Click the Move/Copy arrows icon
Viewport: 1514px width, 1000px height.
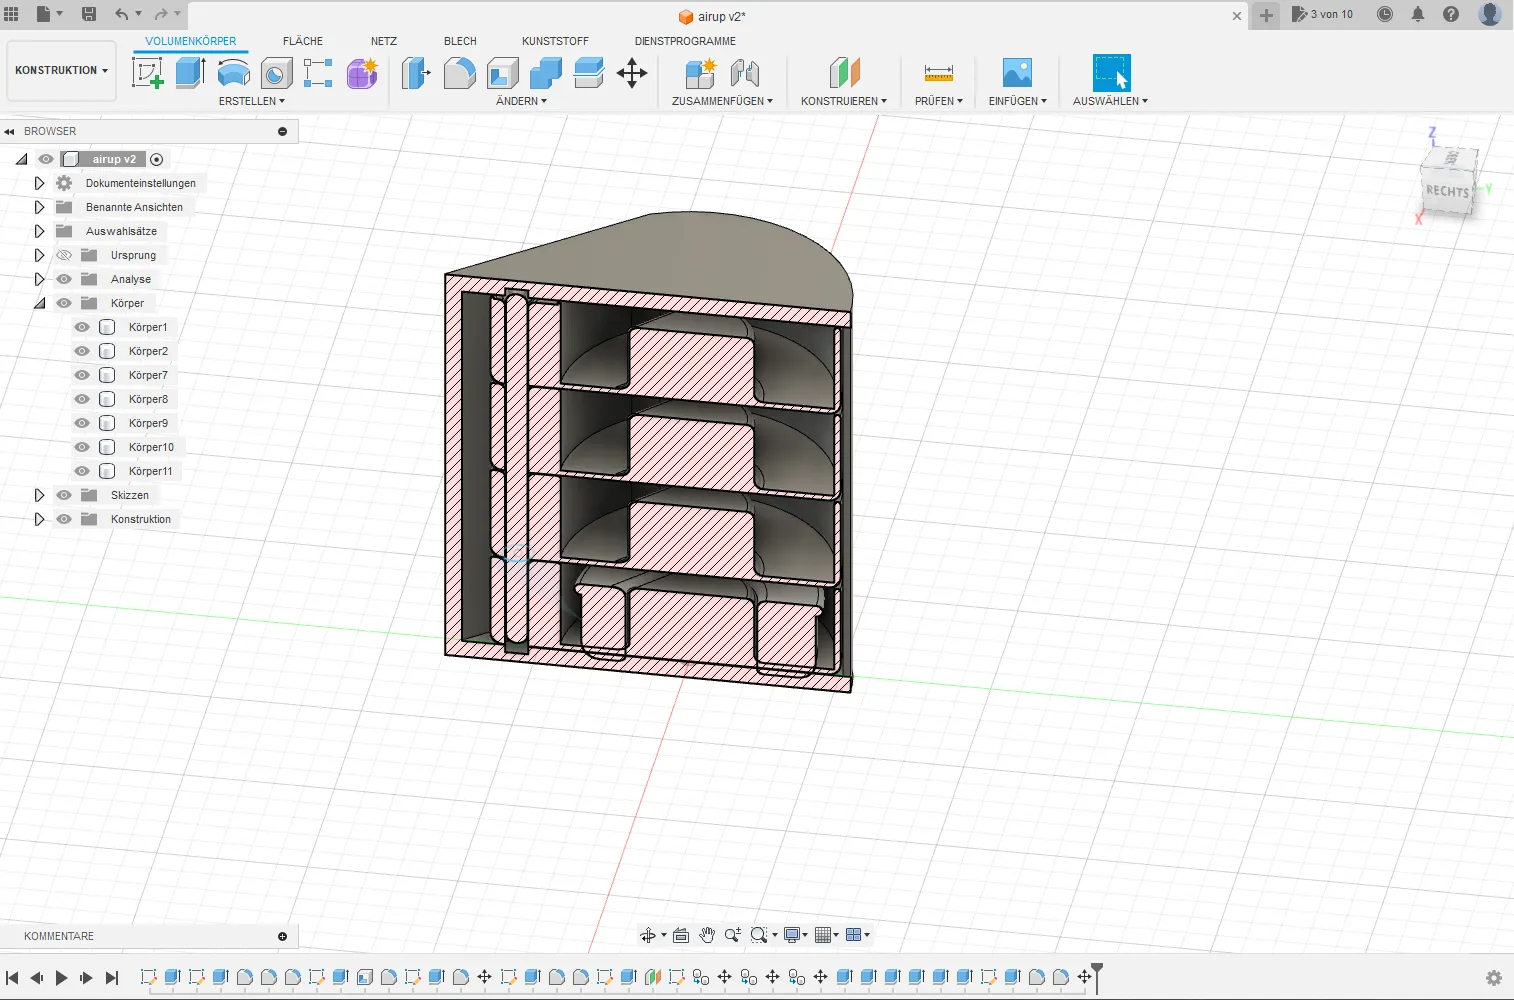(632, 73)
